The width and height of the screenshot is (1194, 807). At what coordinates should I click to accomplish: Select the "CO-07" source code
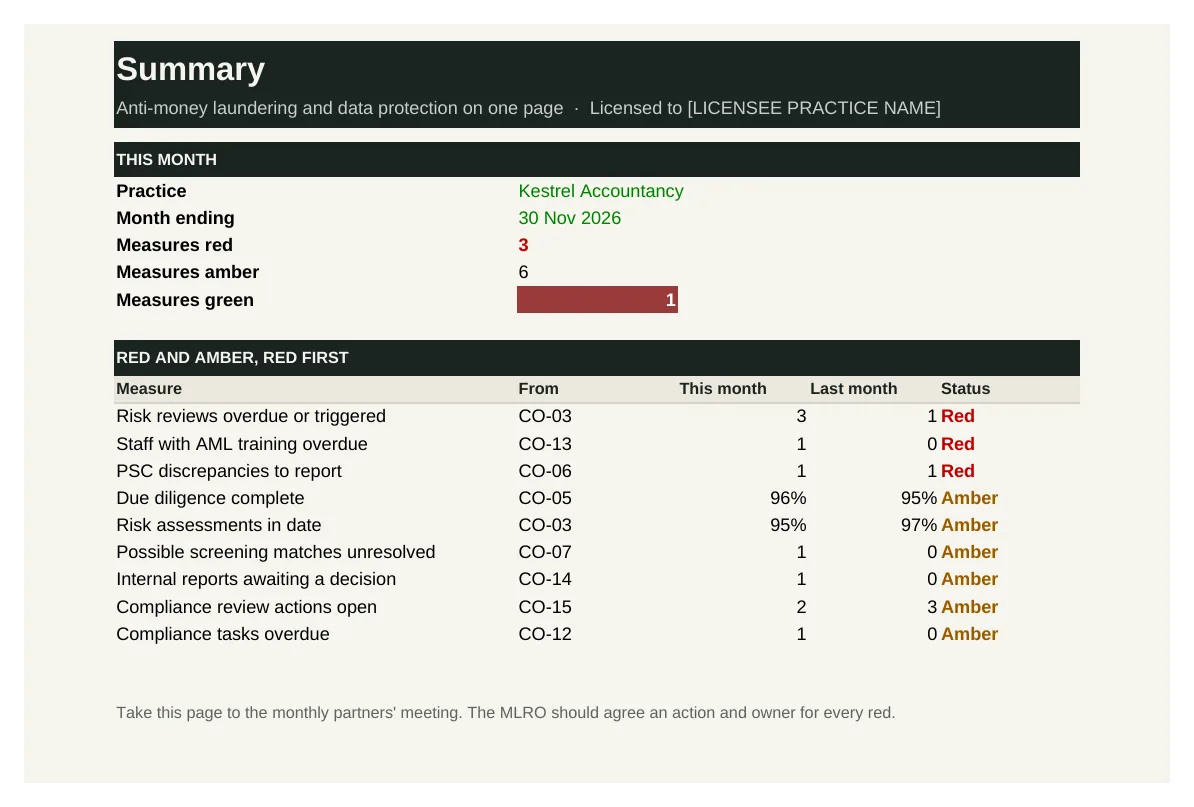545,552
